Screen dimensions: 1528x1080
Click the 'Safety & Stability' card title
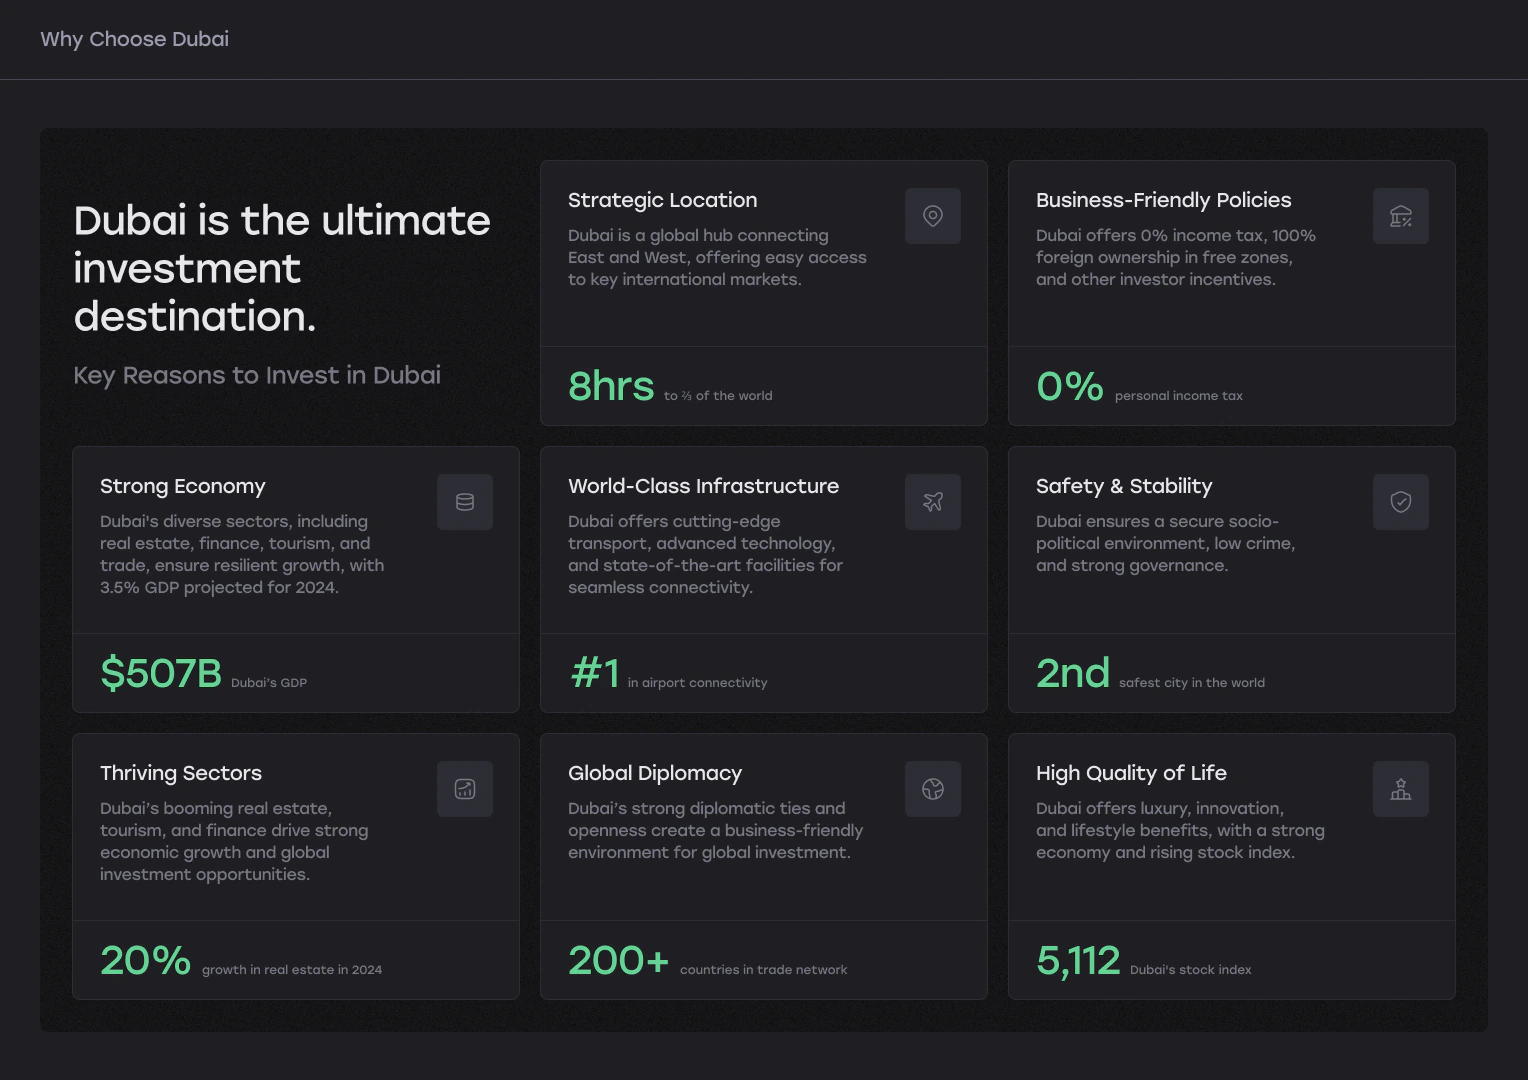pos(1124,486)
